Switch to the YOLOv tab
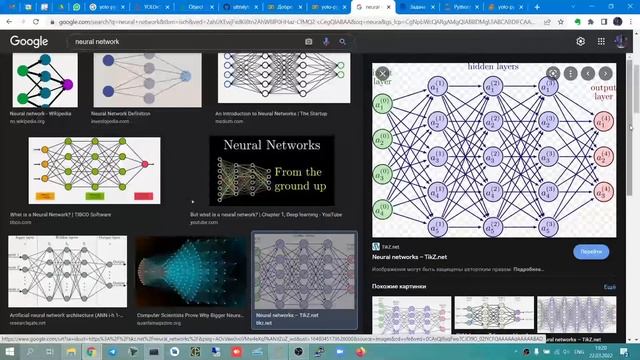 [x=152, y=7]
